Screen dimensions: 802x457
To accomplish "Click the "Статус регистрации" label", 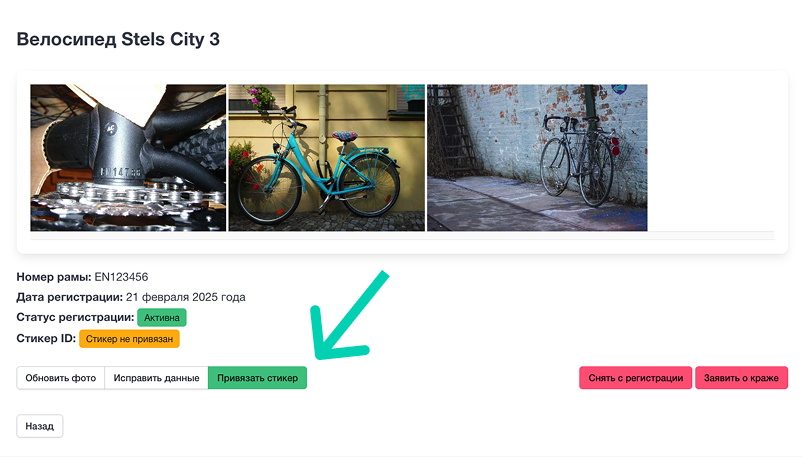I will coord(75,318).
